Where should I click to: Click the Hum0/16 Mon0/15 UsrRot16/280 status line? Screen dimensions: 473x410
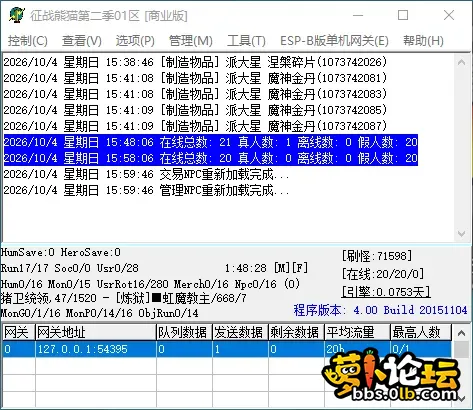point(151,284)
